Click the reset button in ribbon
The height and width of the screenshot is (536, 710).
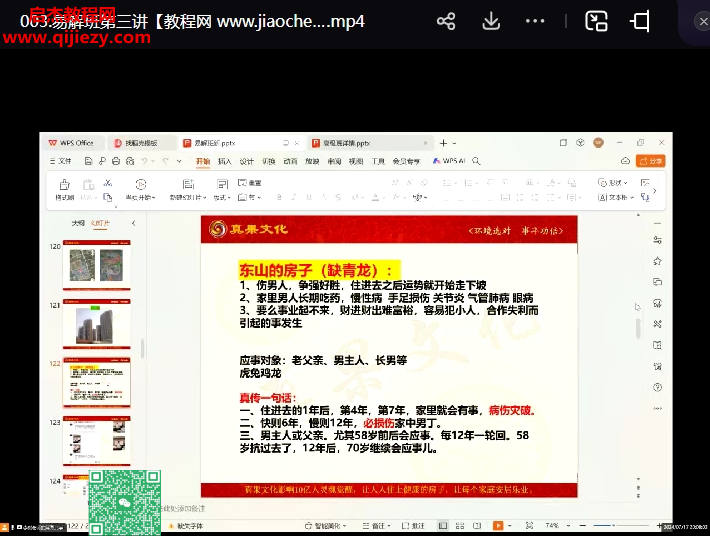(250, 183)
